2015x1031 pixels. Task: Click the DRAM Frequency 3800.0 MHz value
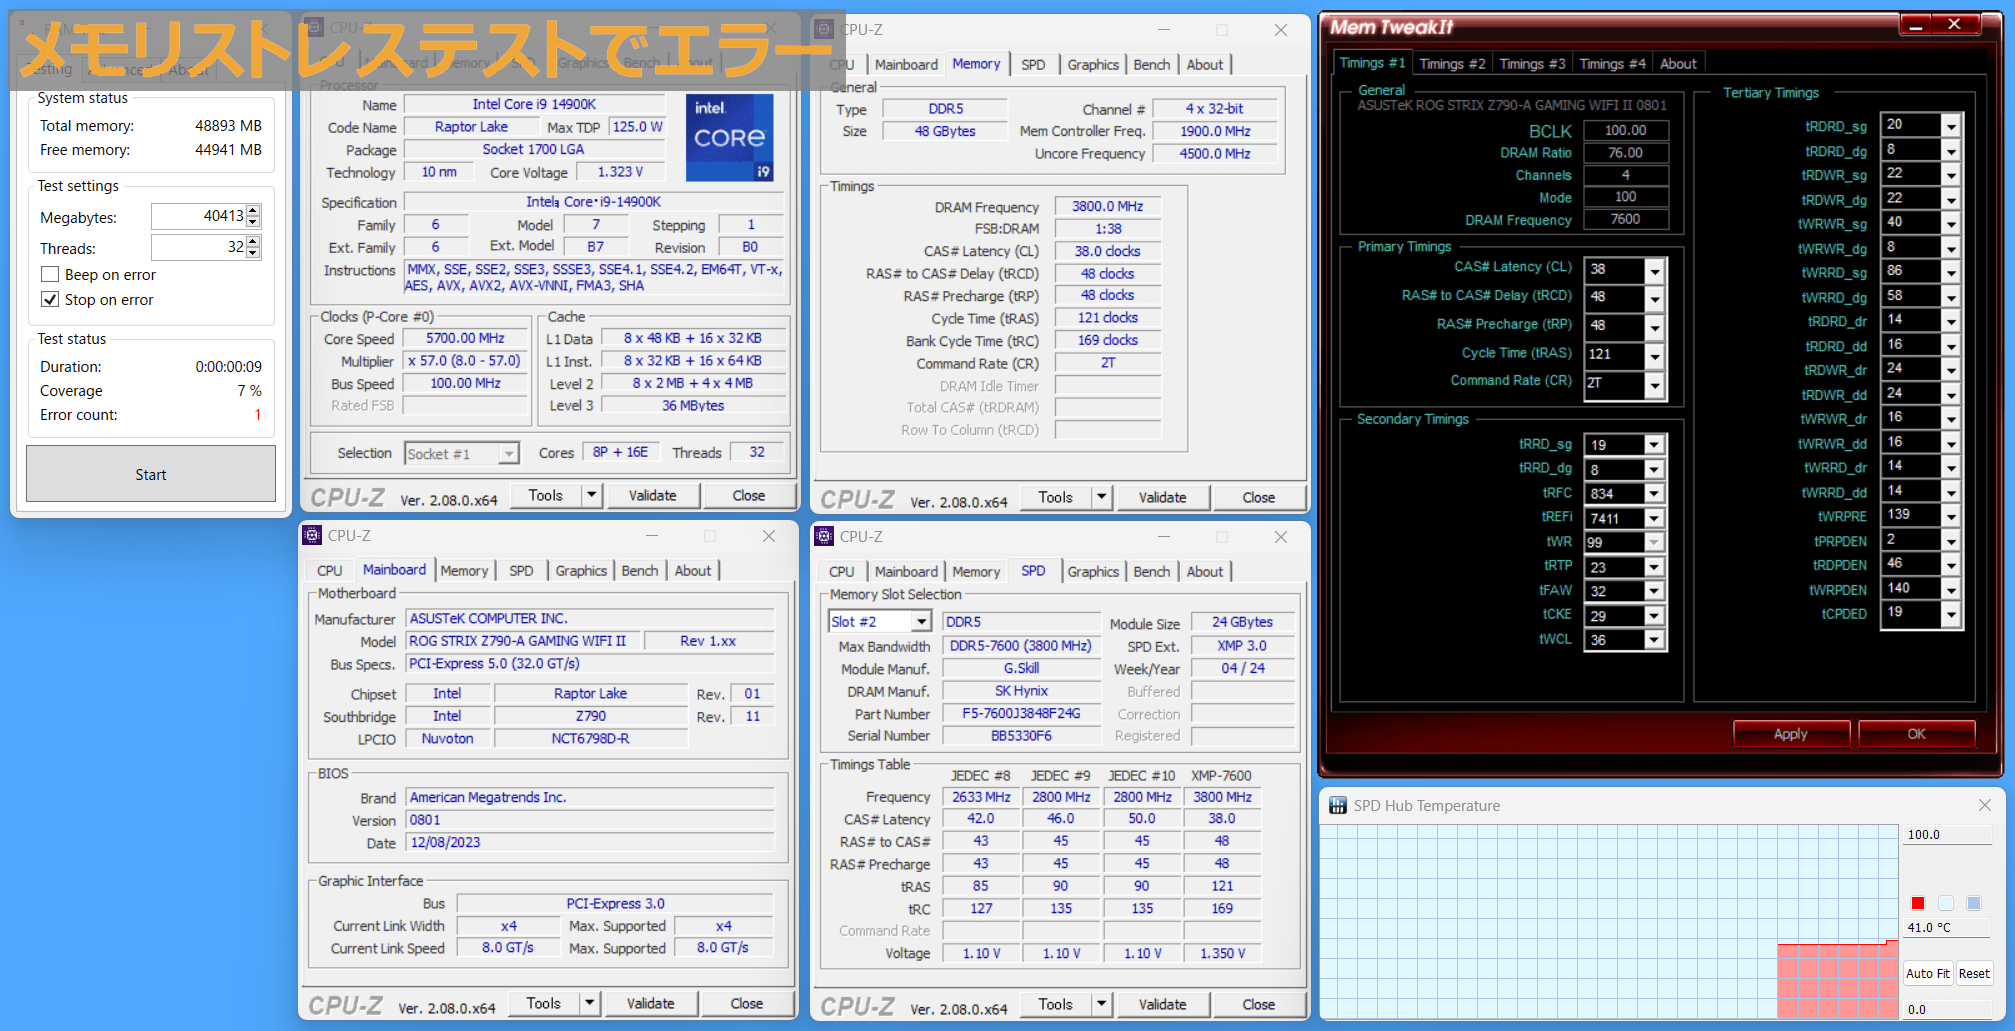tap(1107, 206)
